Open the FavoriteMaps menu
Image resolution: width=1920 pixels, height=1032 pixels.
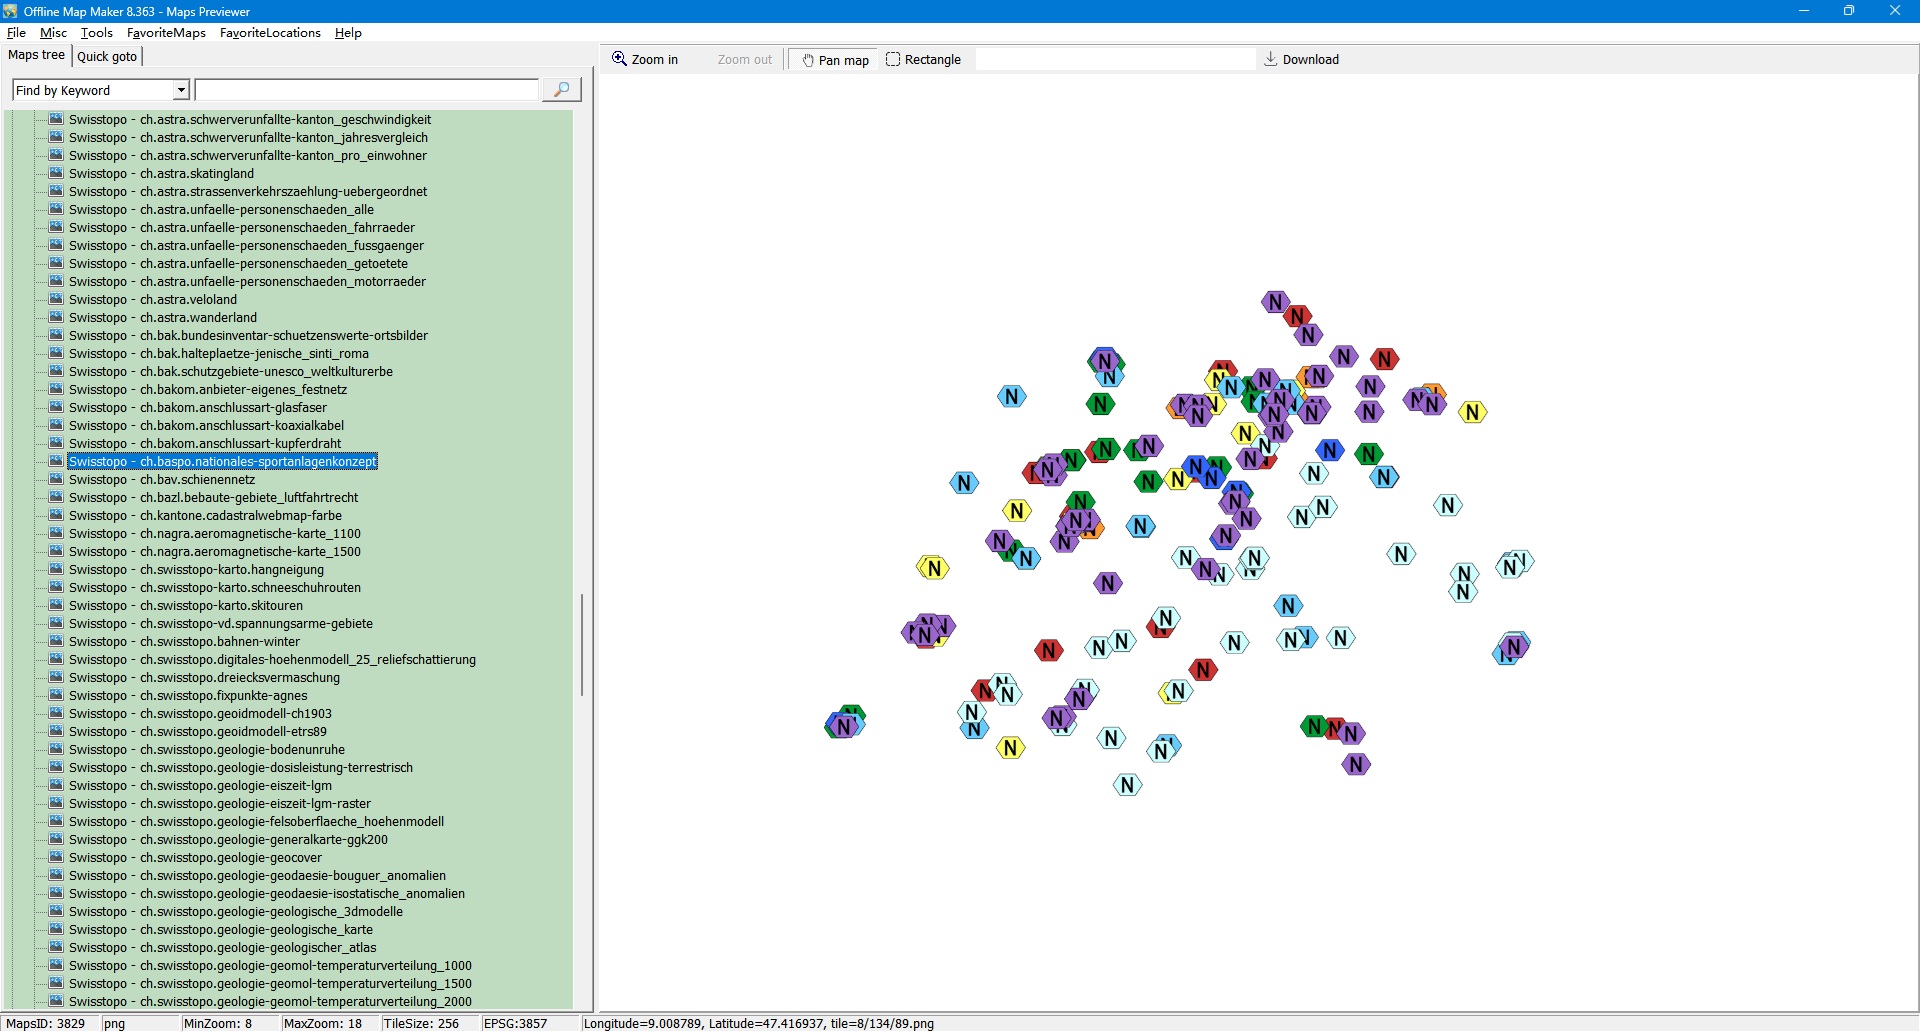click(x=166, y=33)
